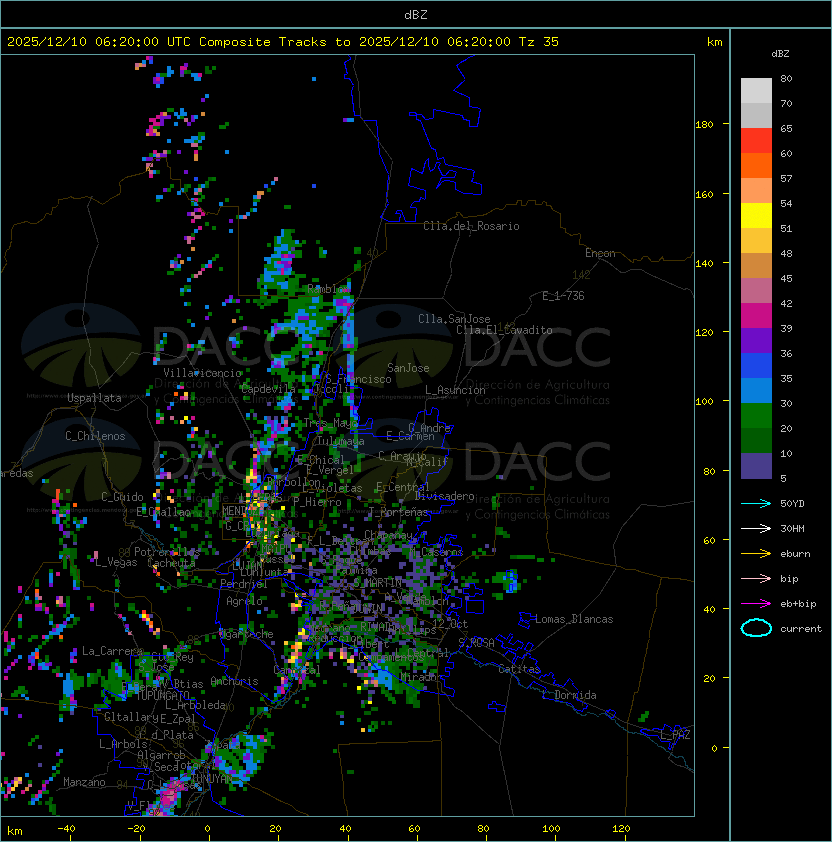
Task: Pick the light blue 30-35 dBZ swatch
Action: [x=756, y=390]
